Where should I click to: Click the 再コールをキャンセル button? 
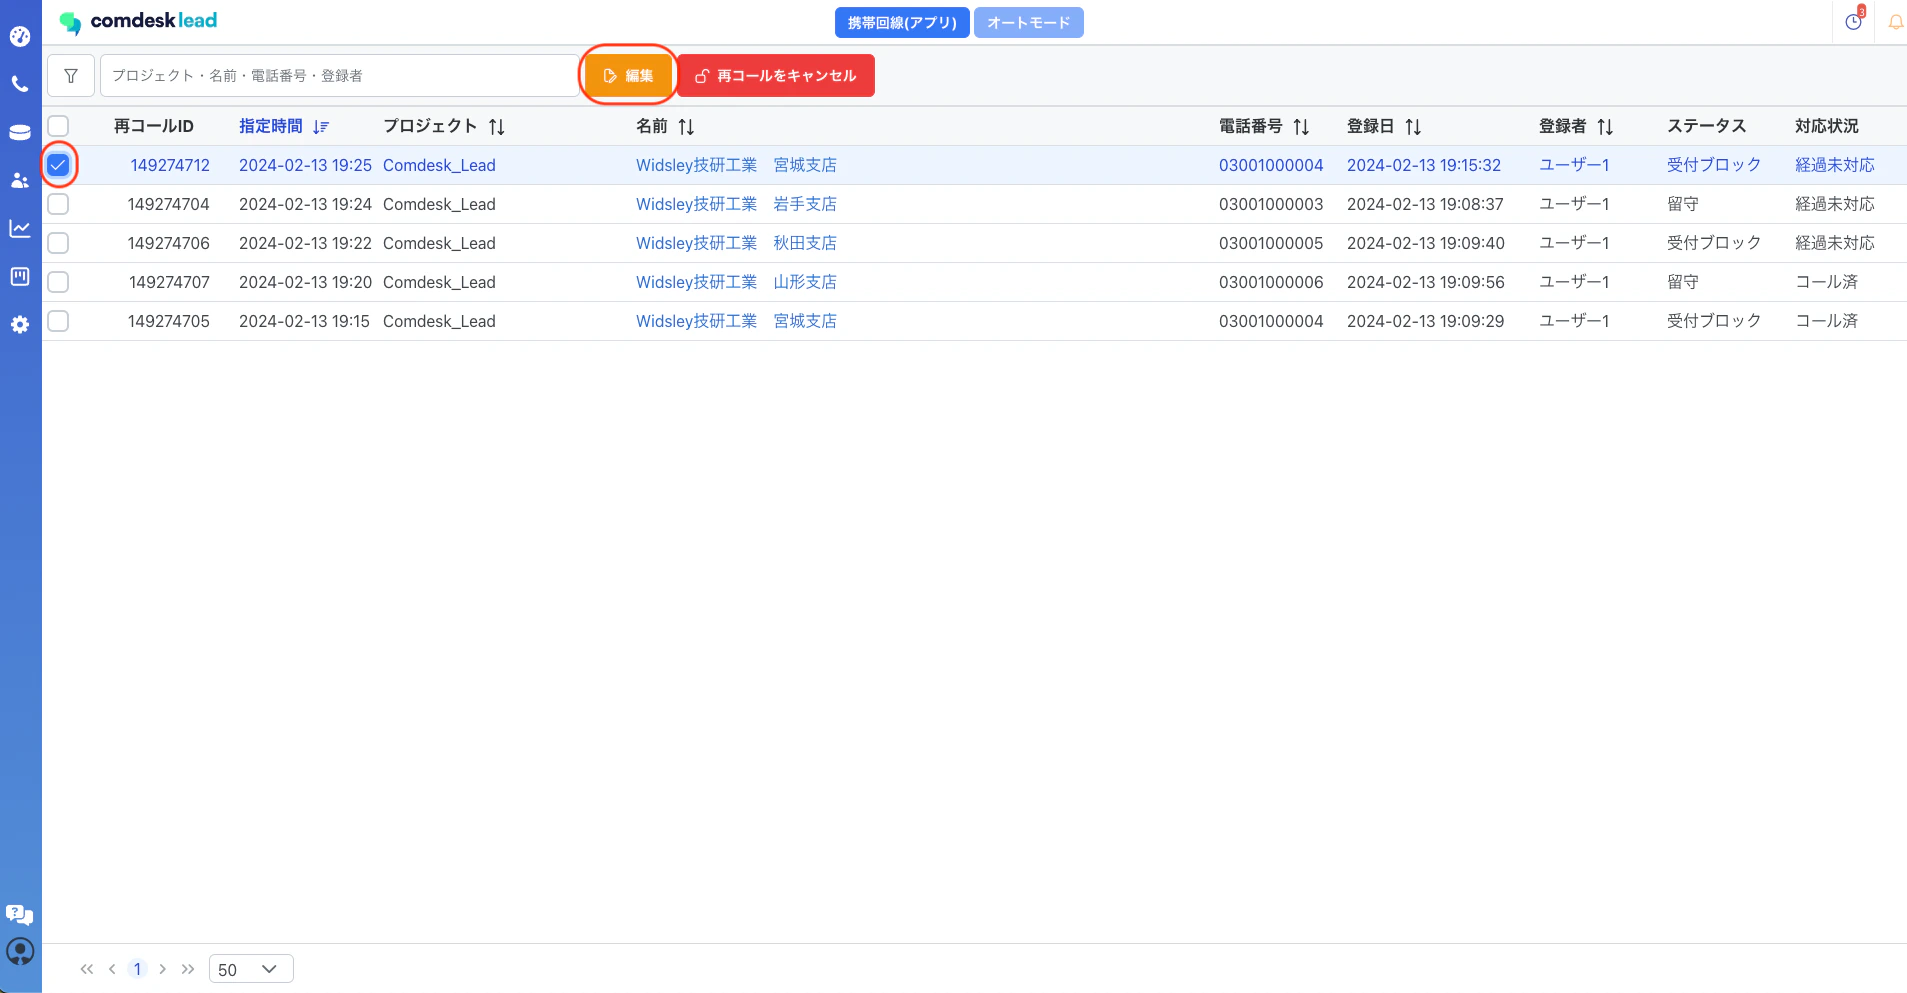click(776, 76)
